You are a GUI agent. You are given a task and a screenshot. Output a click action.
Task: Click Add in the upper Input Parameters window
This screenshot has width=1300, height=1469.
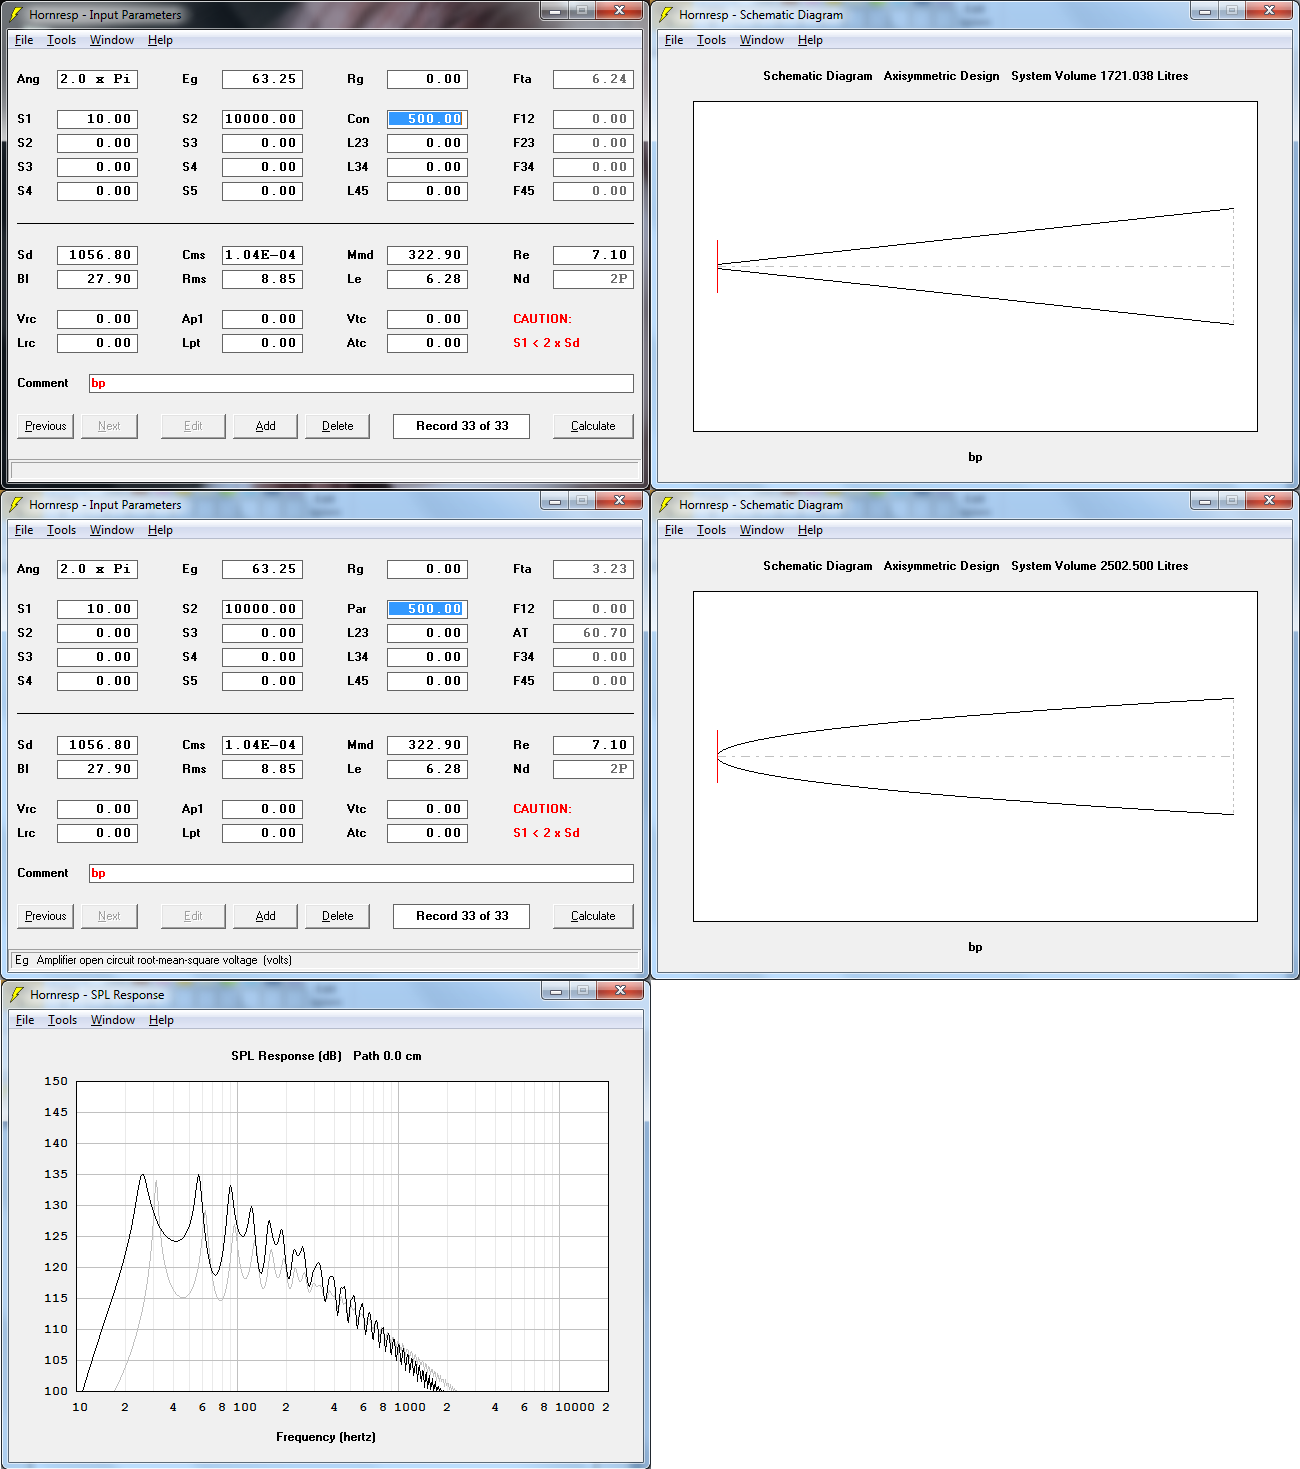tap(265, 426)
